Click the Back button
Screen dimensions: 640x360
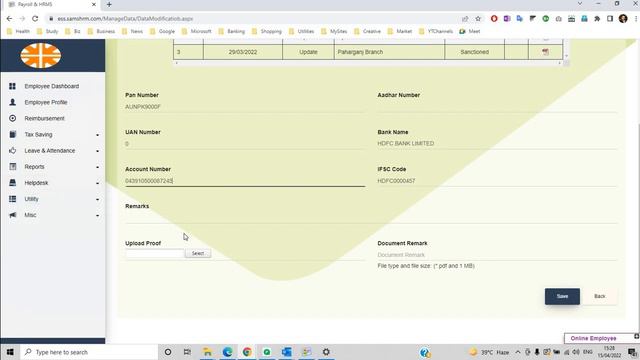point(600,296)
